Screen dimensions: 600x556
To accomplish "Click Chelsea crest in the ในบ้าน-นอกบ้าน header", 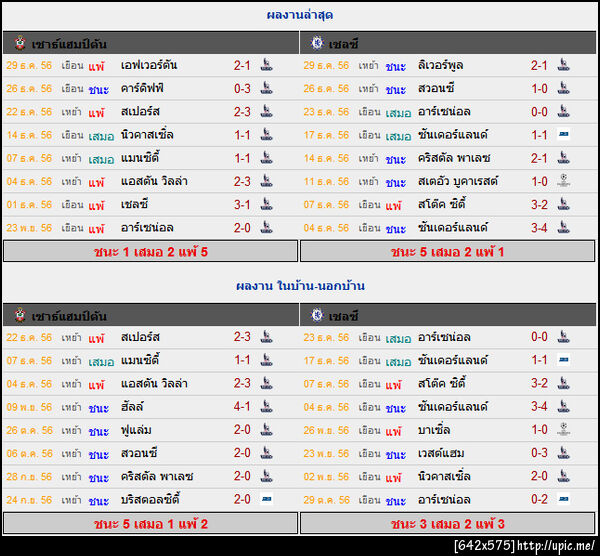I will [317, 315].
